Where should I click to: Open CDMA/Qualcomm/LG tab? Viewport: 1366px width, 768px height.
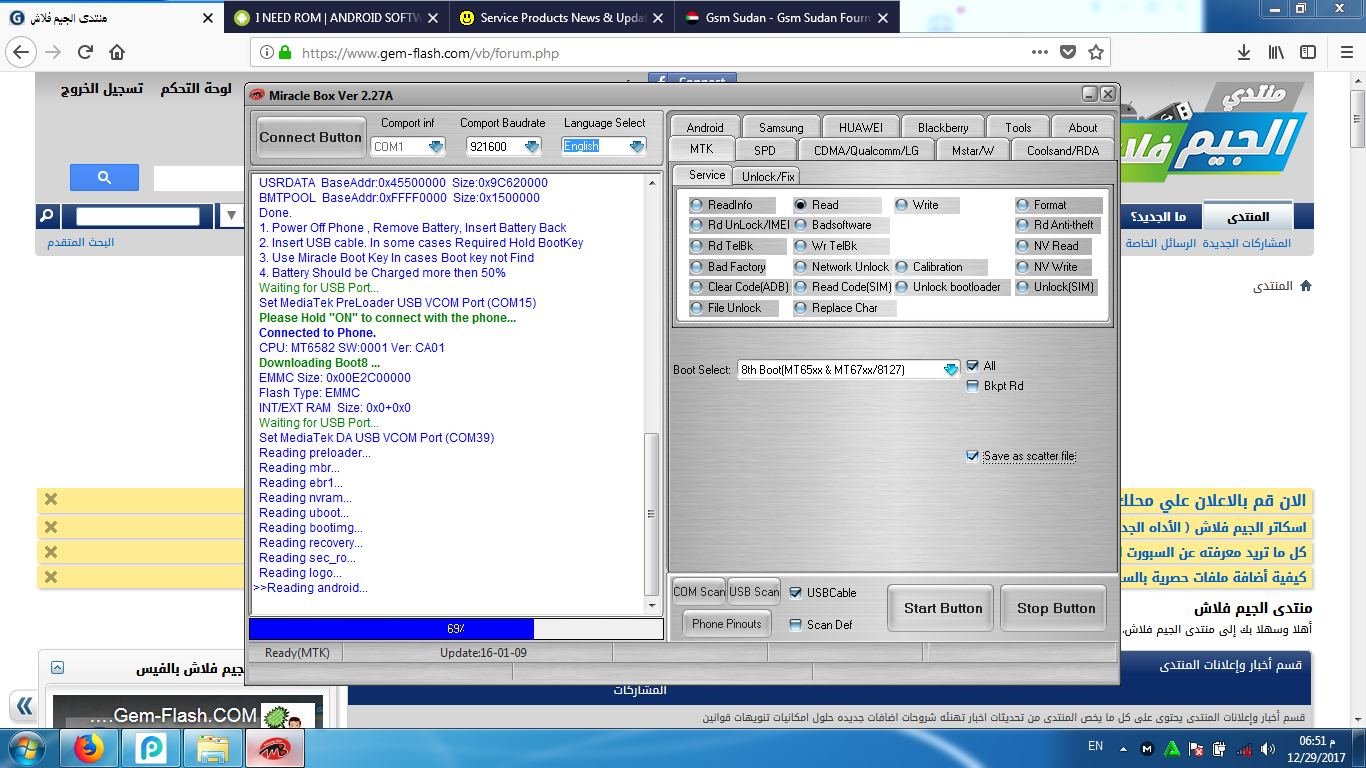click(x=865, y=150)
